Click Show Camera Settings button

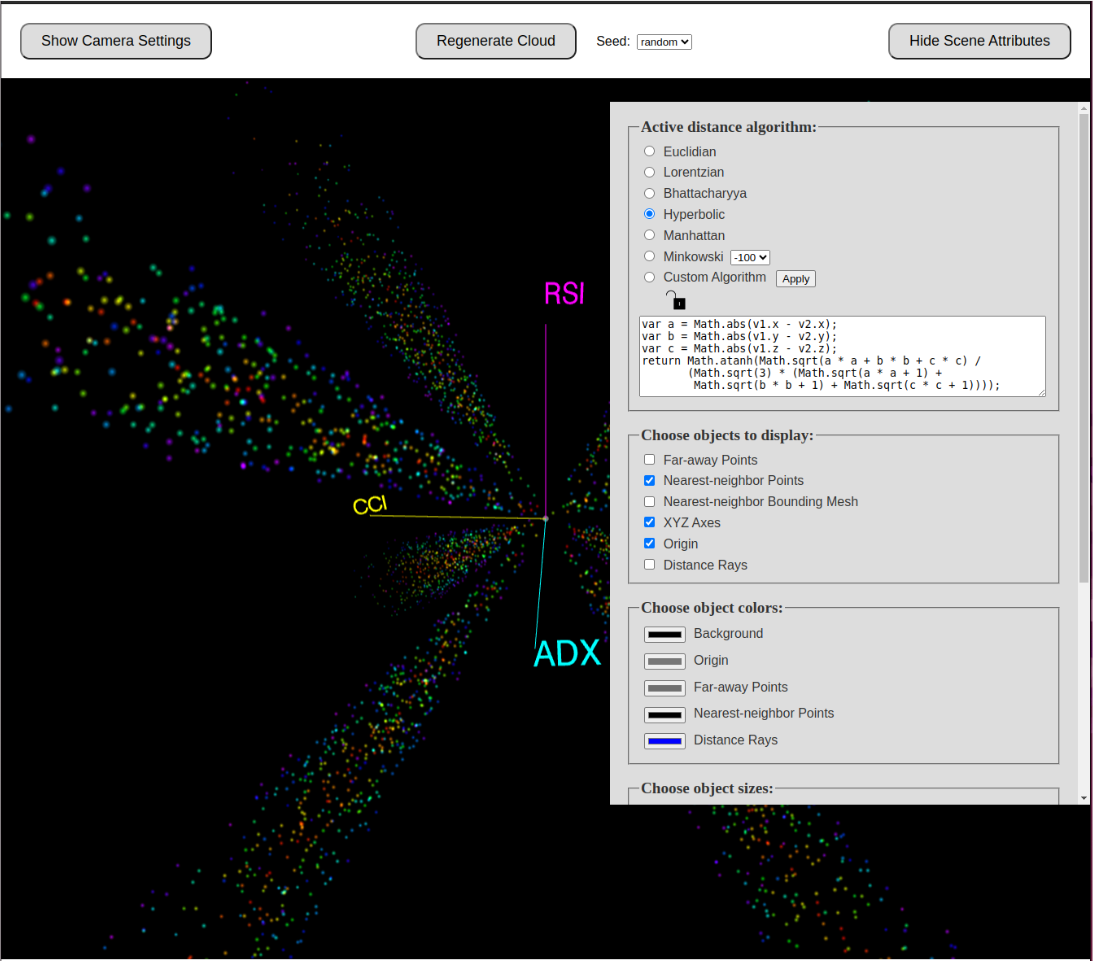click(x=116, y=41)
